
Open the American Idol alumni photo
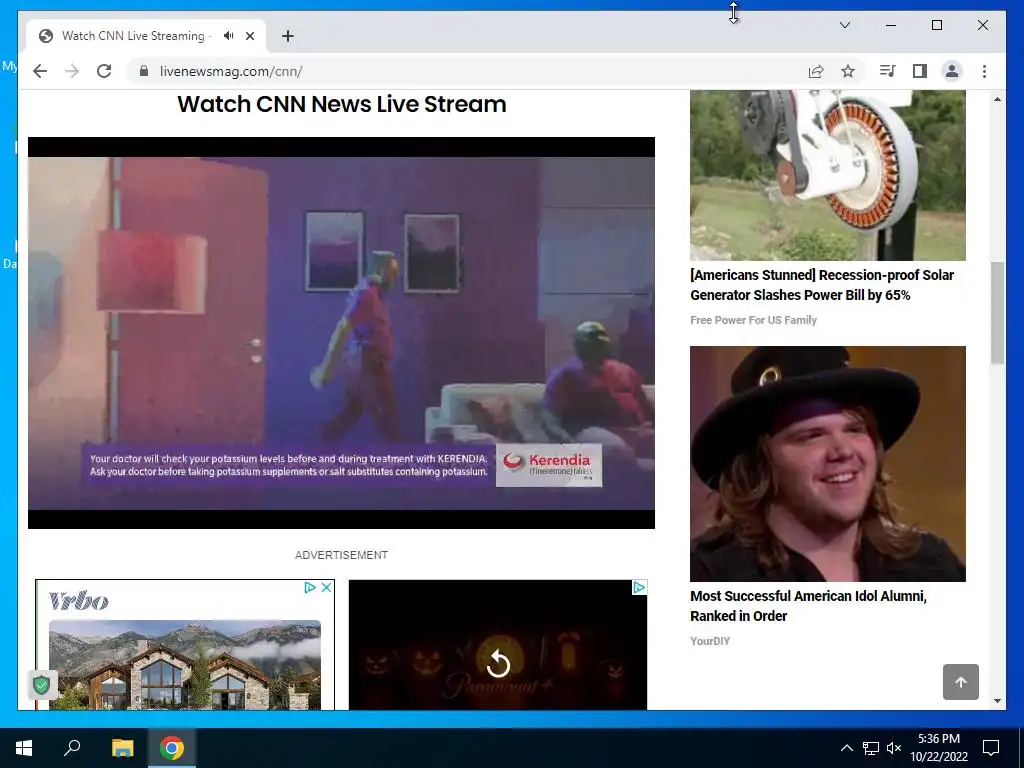tap(827, 464)
